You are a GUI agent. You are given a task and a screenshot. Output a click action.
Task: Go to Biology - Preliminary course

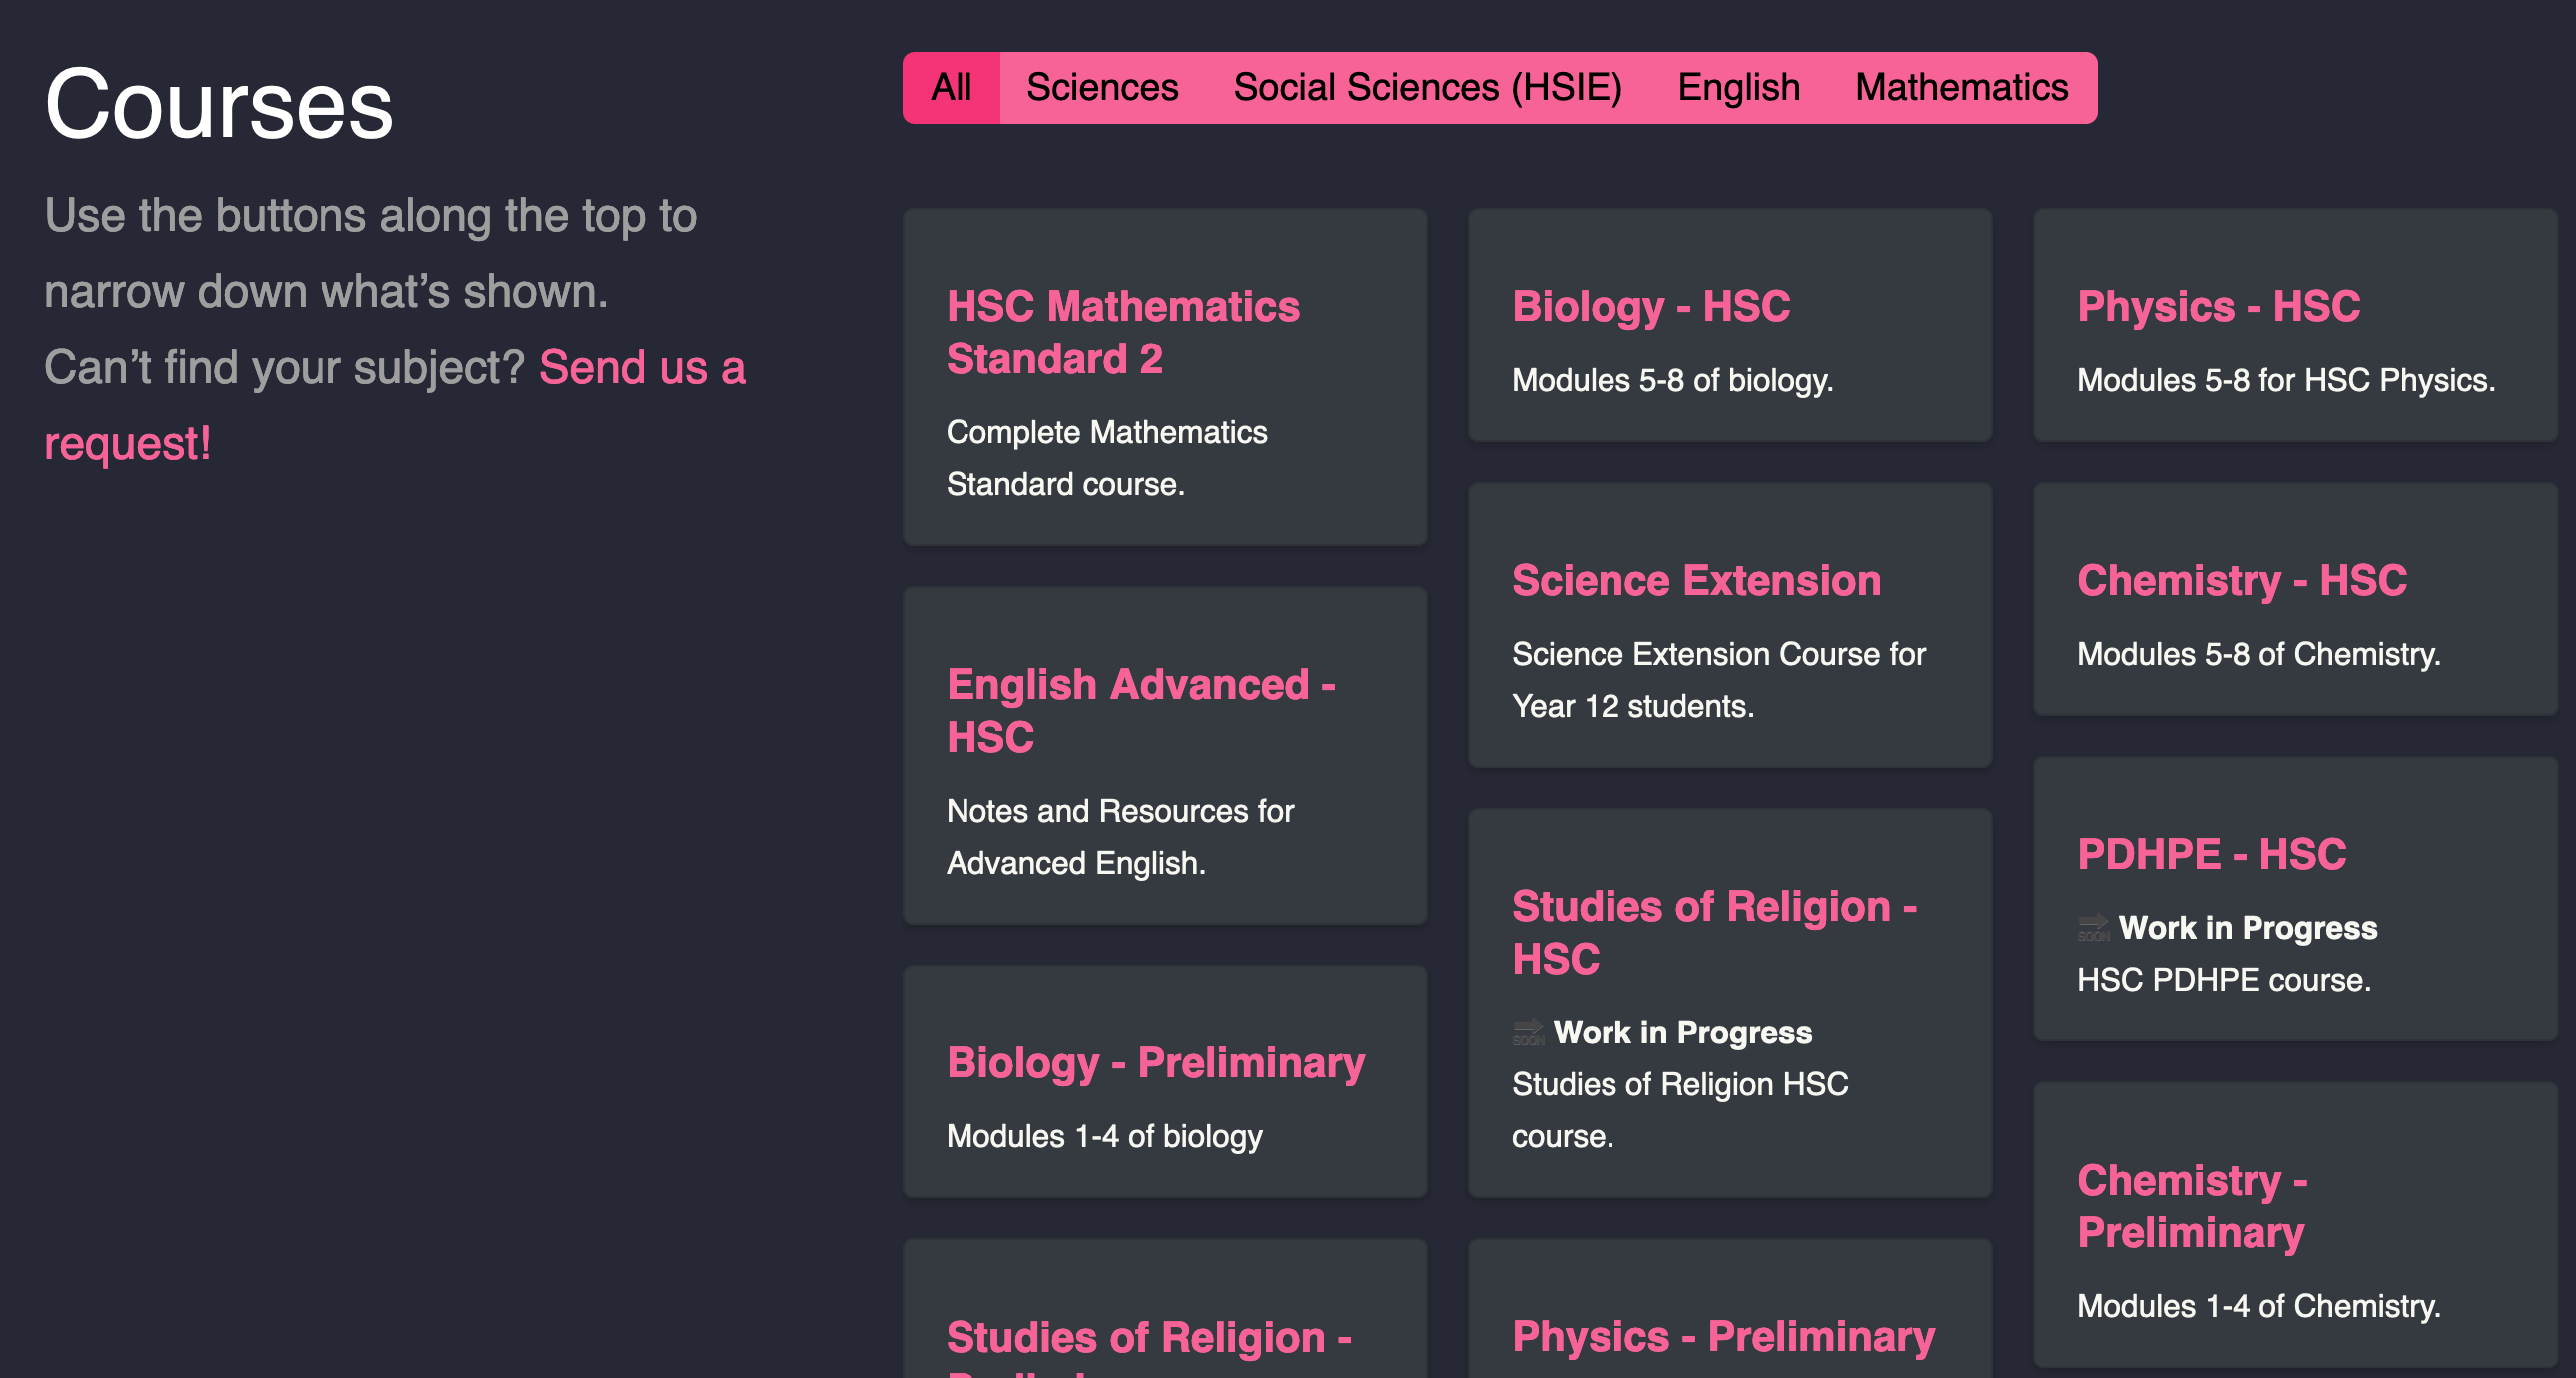pyautogui.click(x=1155, y=1063)
